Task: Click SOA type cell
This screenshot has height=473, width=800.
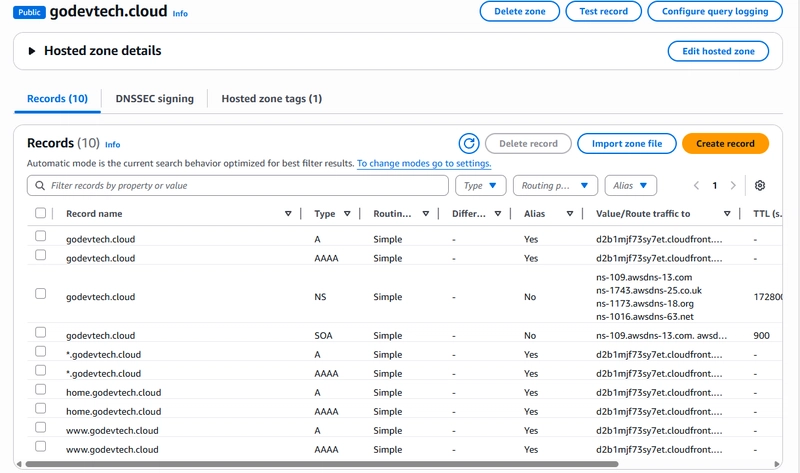Action: click(323, 335)
